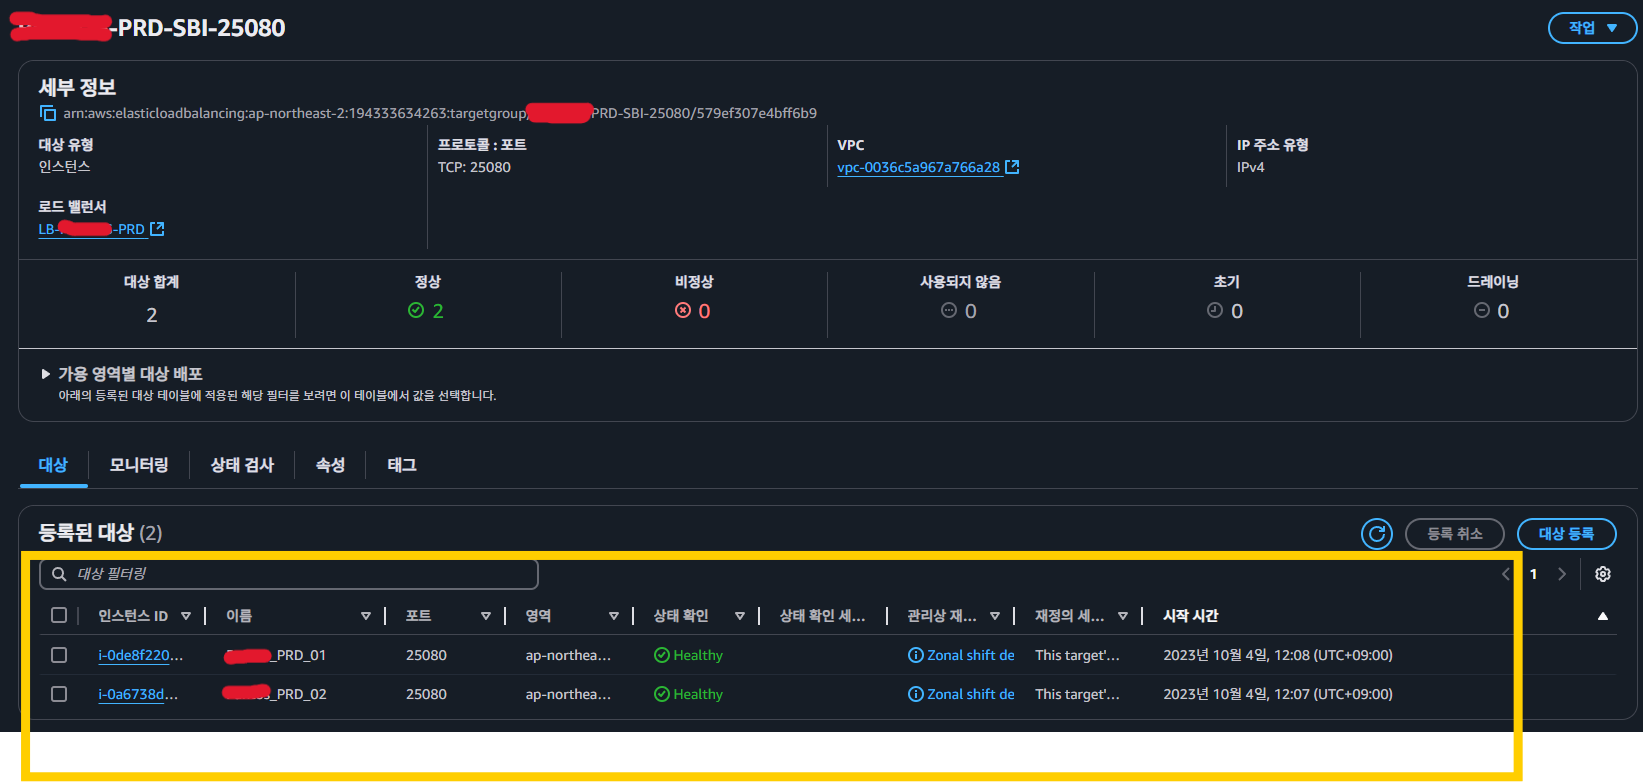Select the checkbox for instance i-0de8f220
The width and height of the screenshot is (1643, 782).
59,655
